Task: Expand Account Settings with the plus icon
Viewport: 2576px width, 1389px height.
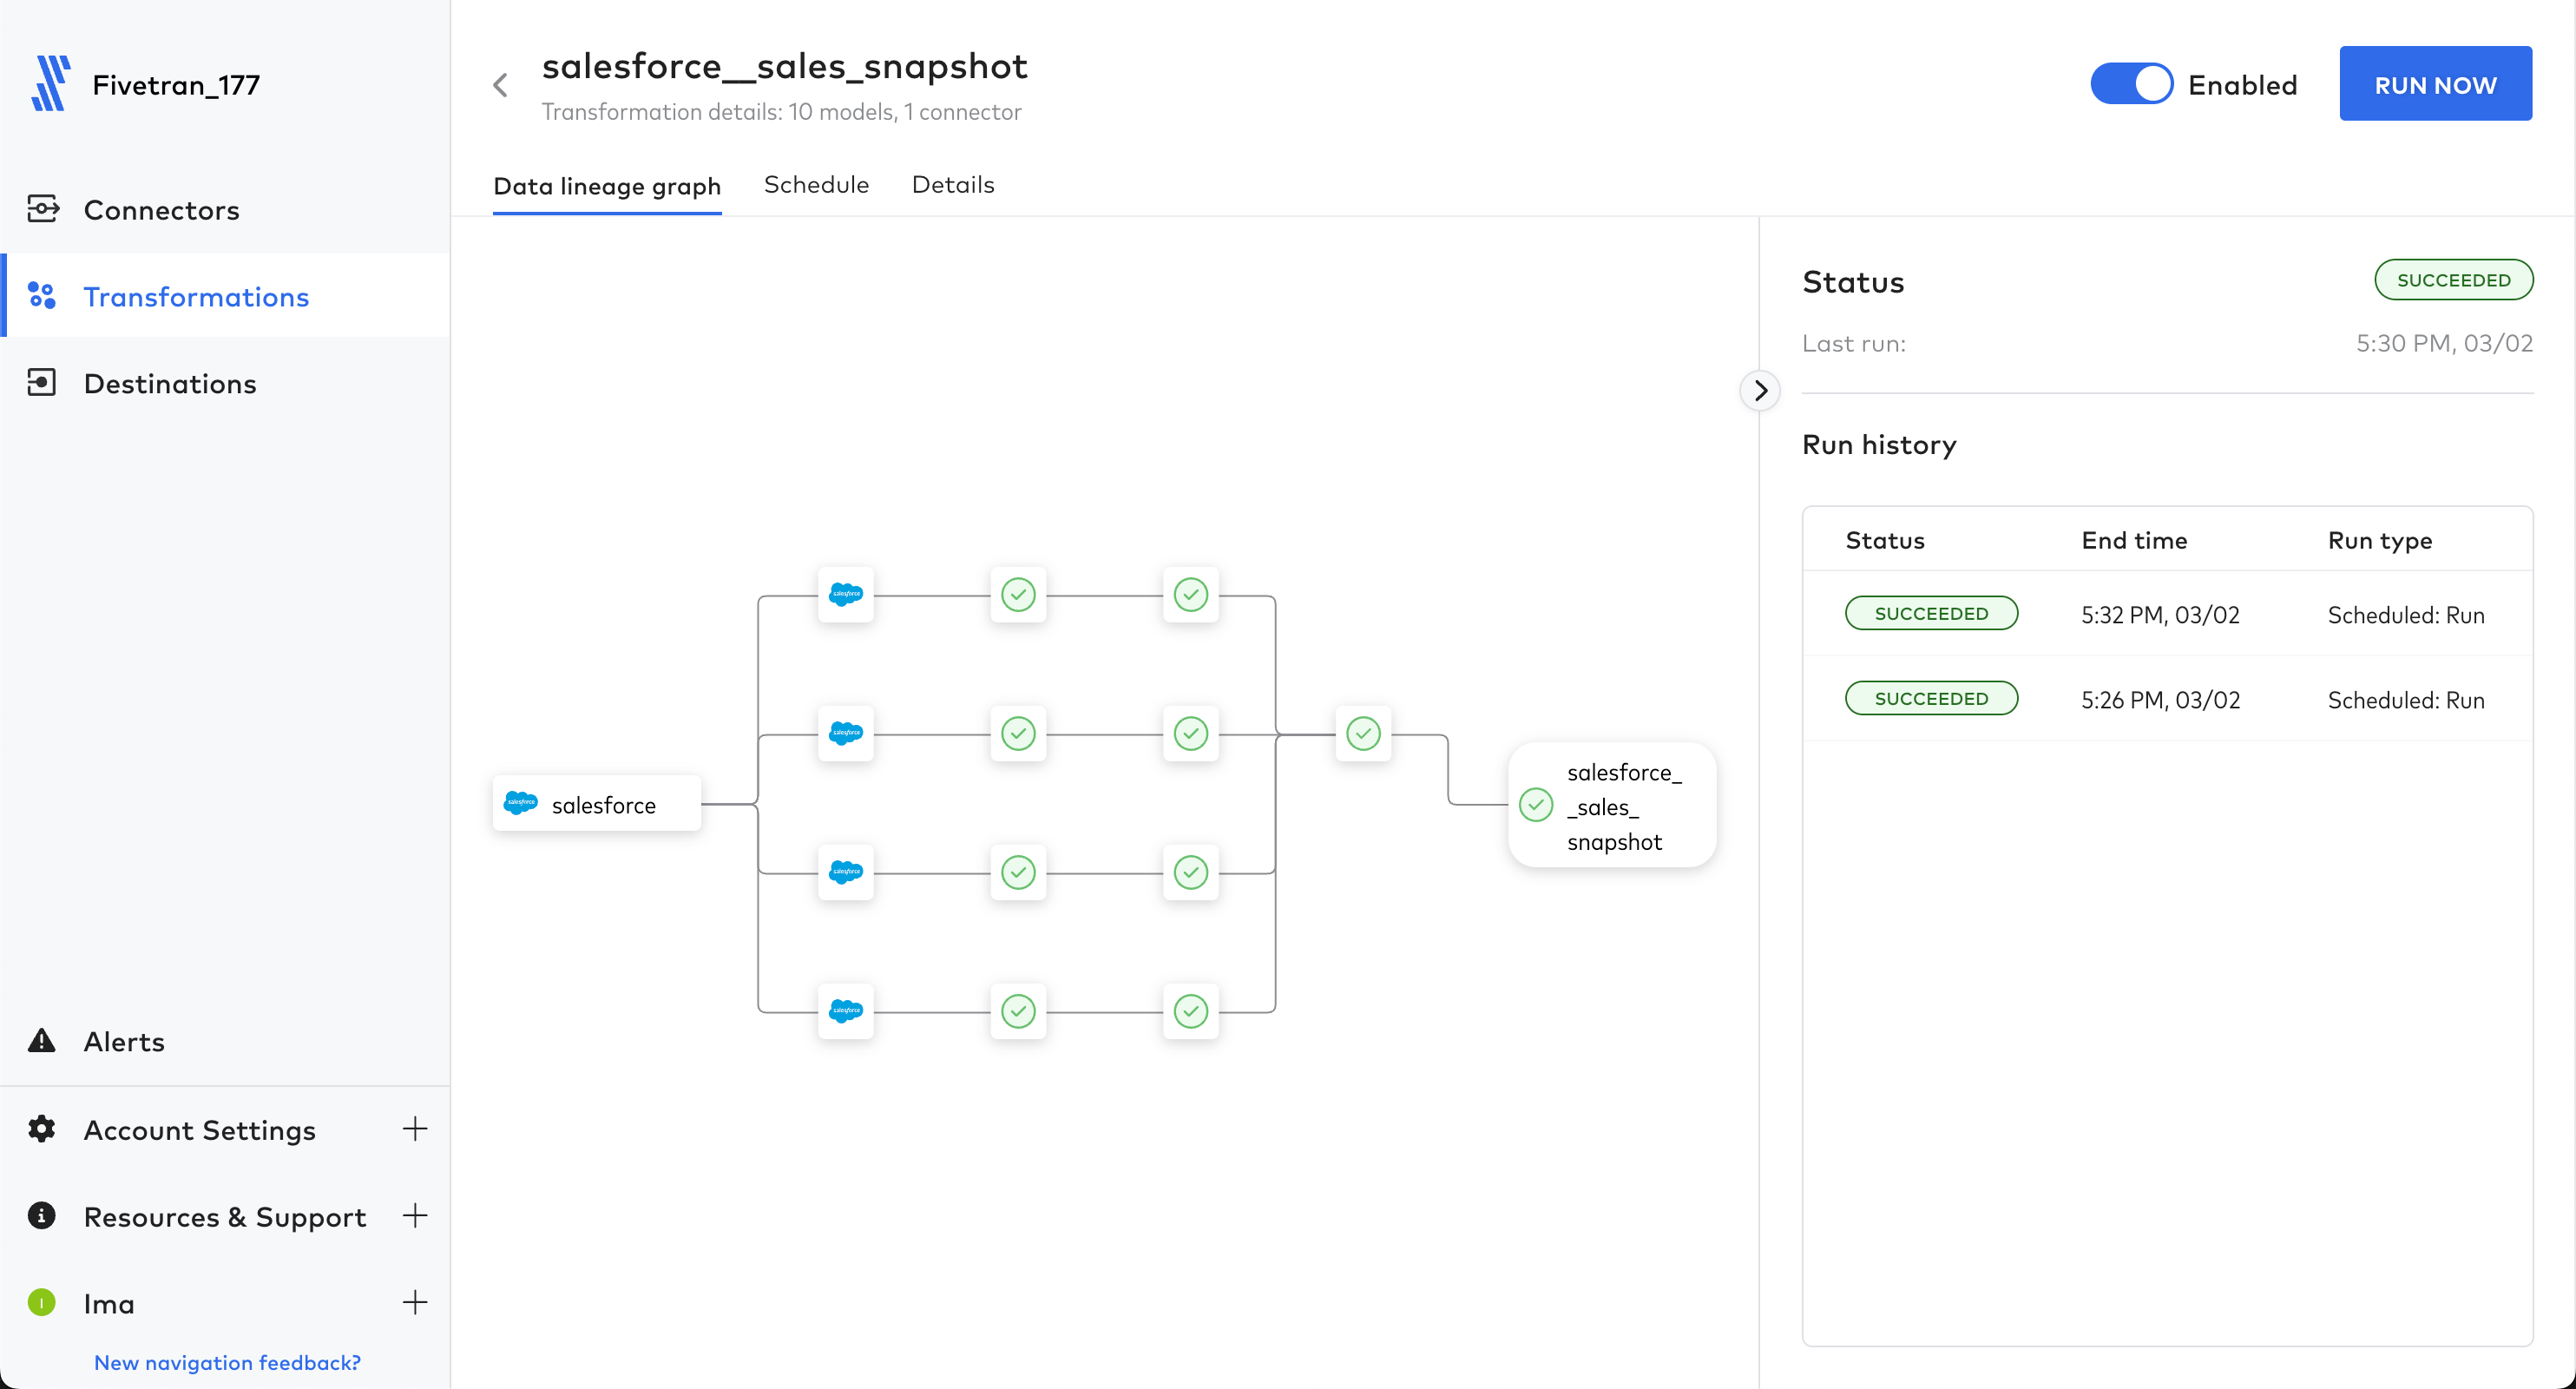Action: (x=414, y=1129)
